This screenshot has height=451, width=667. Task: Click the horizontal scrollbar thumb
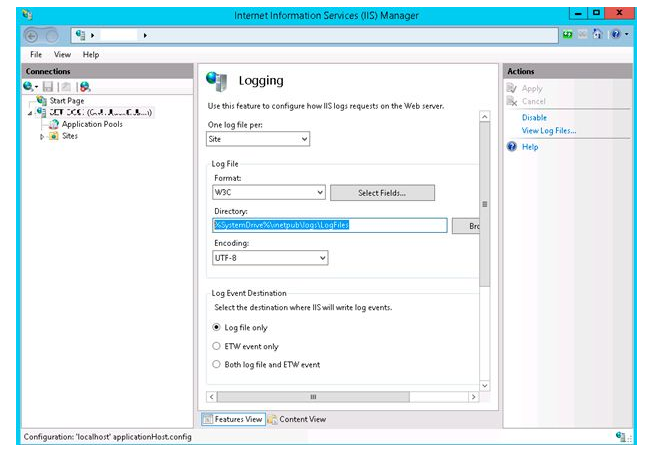click(x=314, y=397)
